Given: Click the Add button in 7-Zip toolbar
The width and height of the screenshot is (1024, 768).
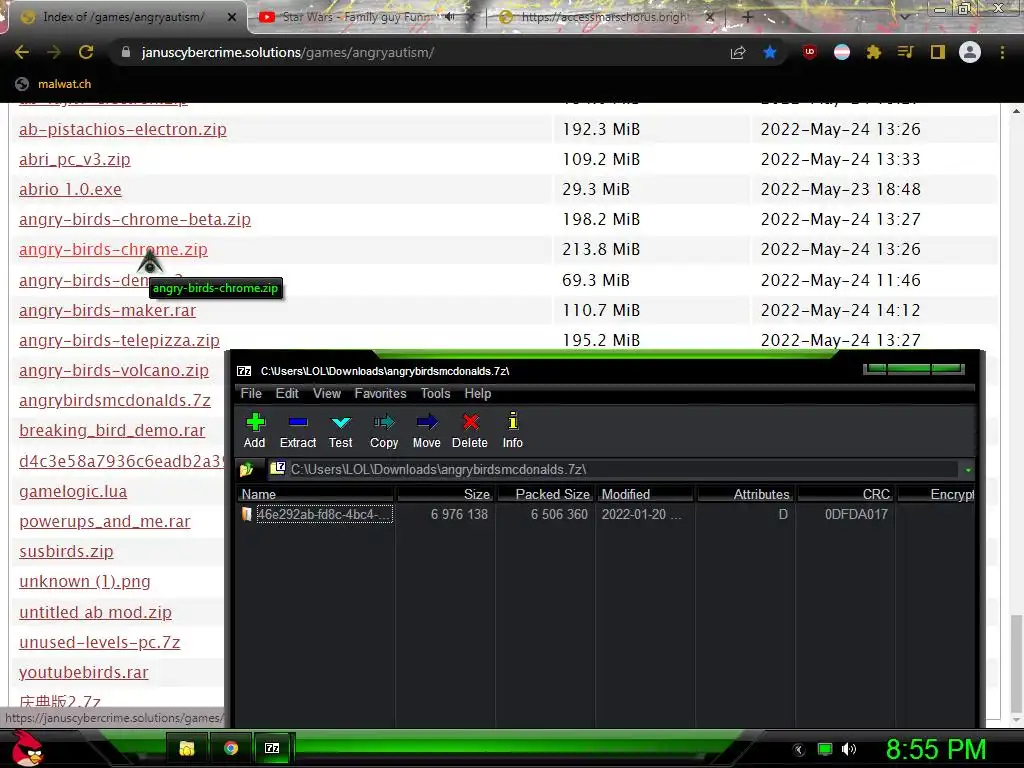Looking at the screenshot, I should [x=255, y=431].
